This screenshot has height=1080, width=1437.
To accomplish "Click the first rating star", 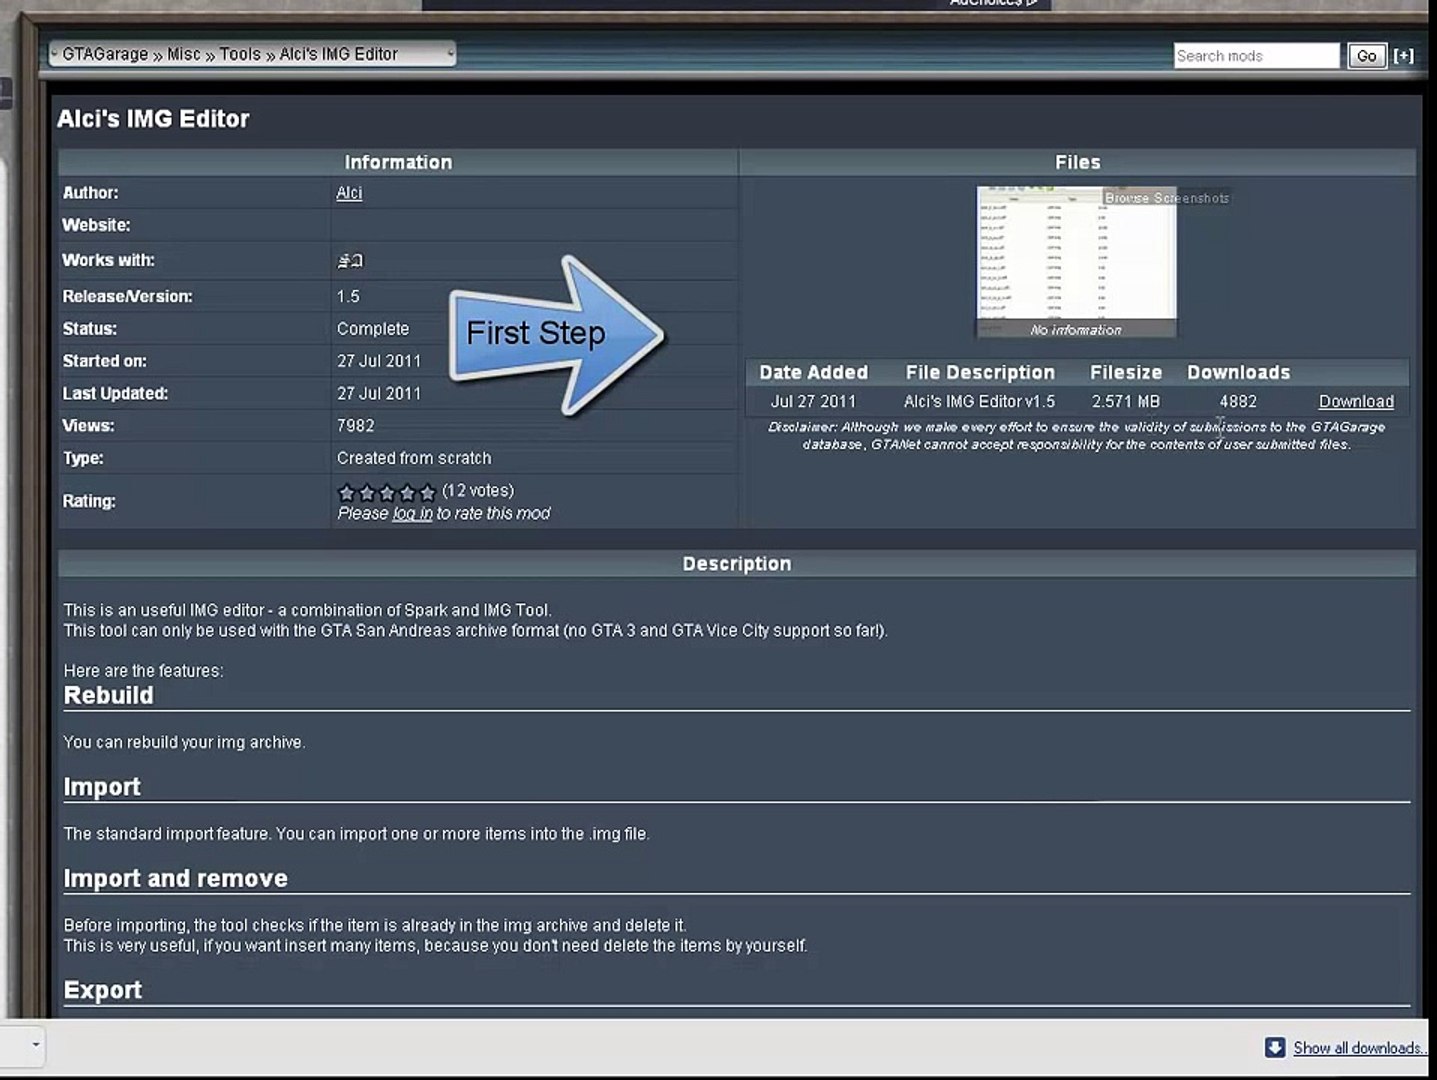I will (347, 492).
